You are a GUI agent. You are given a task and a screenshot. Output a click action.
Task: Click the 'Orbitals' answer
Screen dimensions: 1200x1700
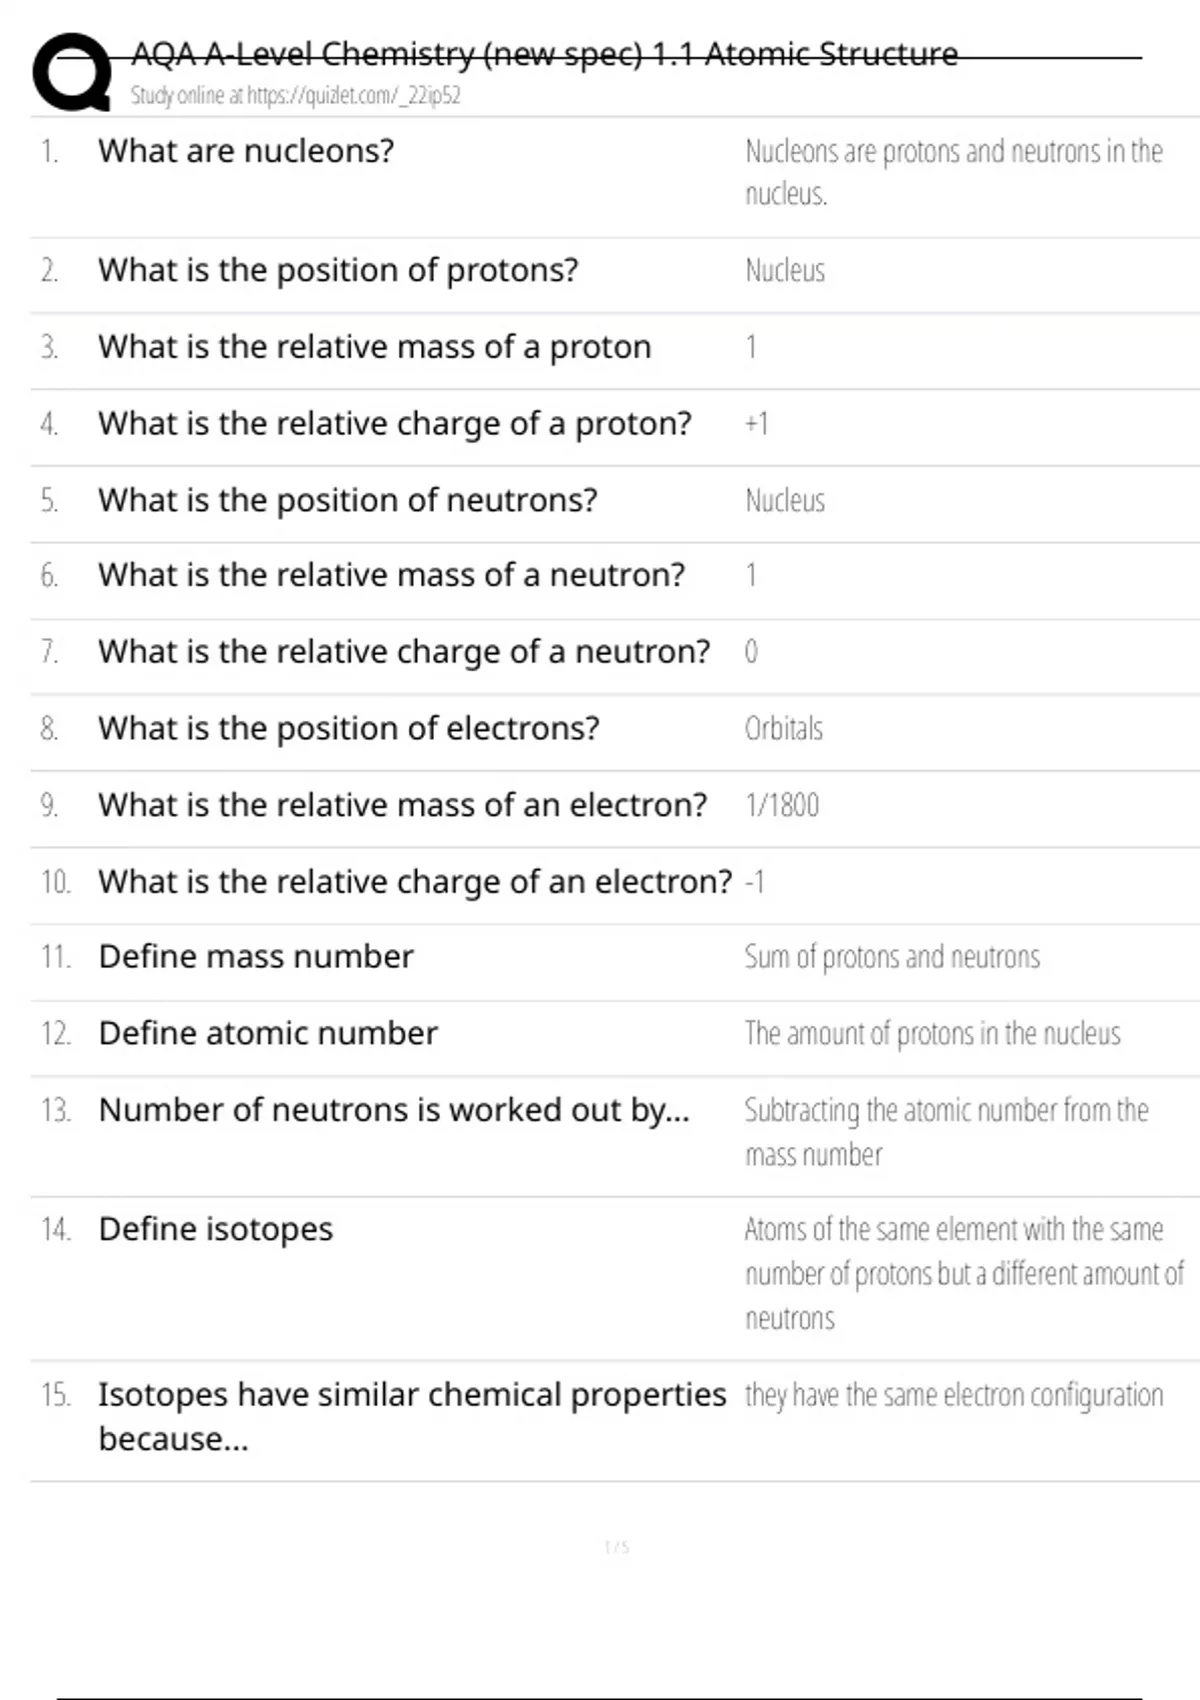click(x=784, y=729)
